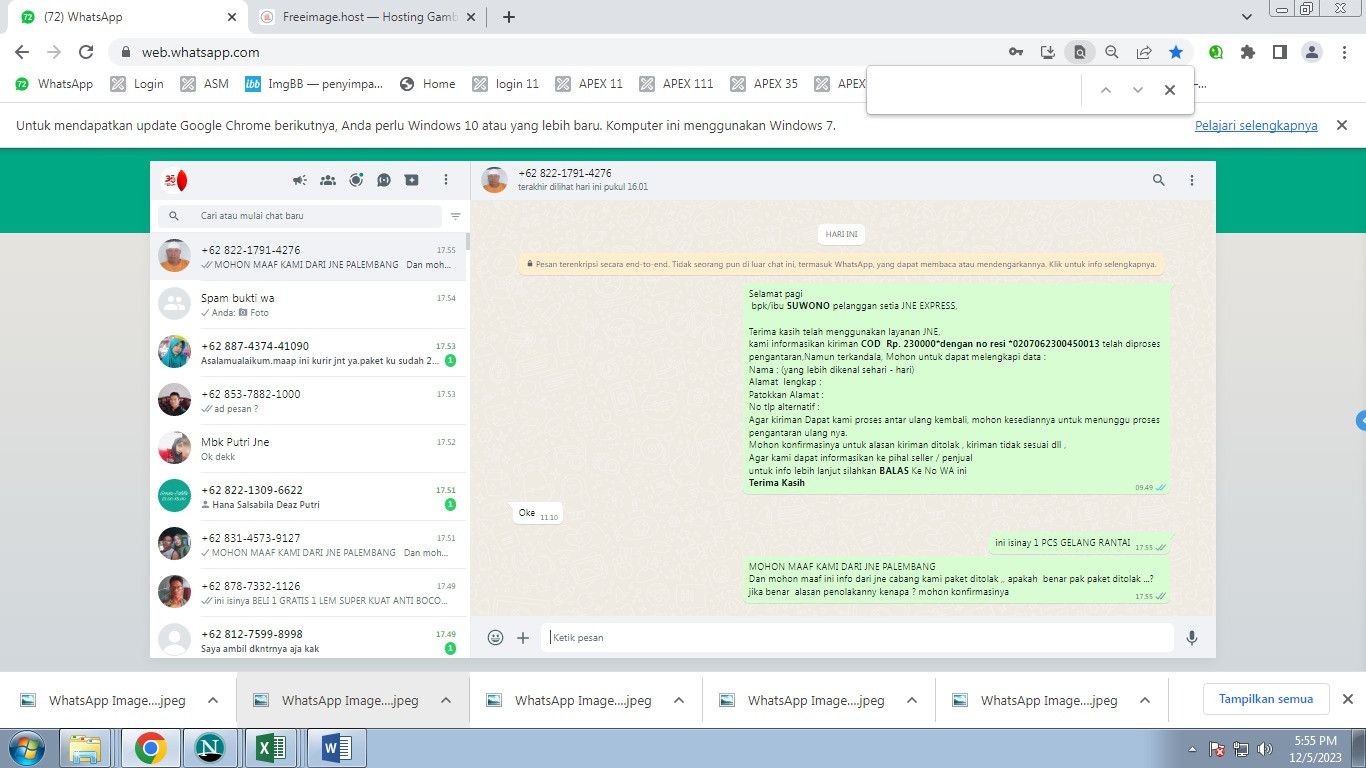Viewport: 1366px width, 768px height.
Task: Select the (72) WhatsApp browser tab
Action: (x=130, y=17)
